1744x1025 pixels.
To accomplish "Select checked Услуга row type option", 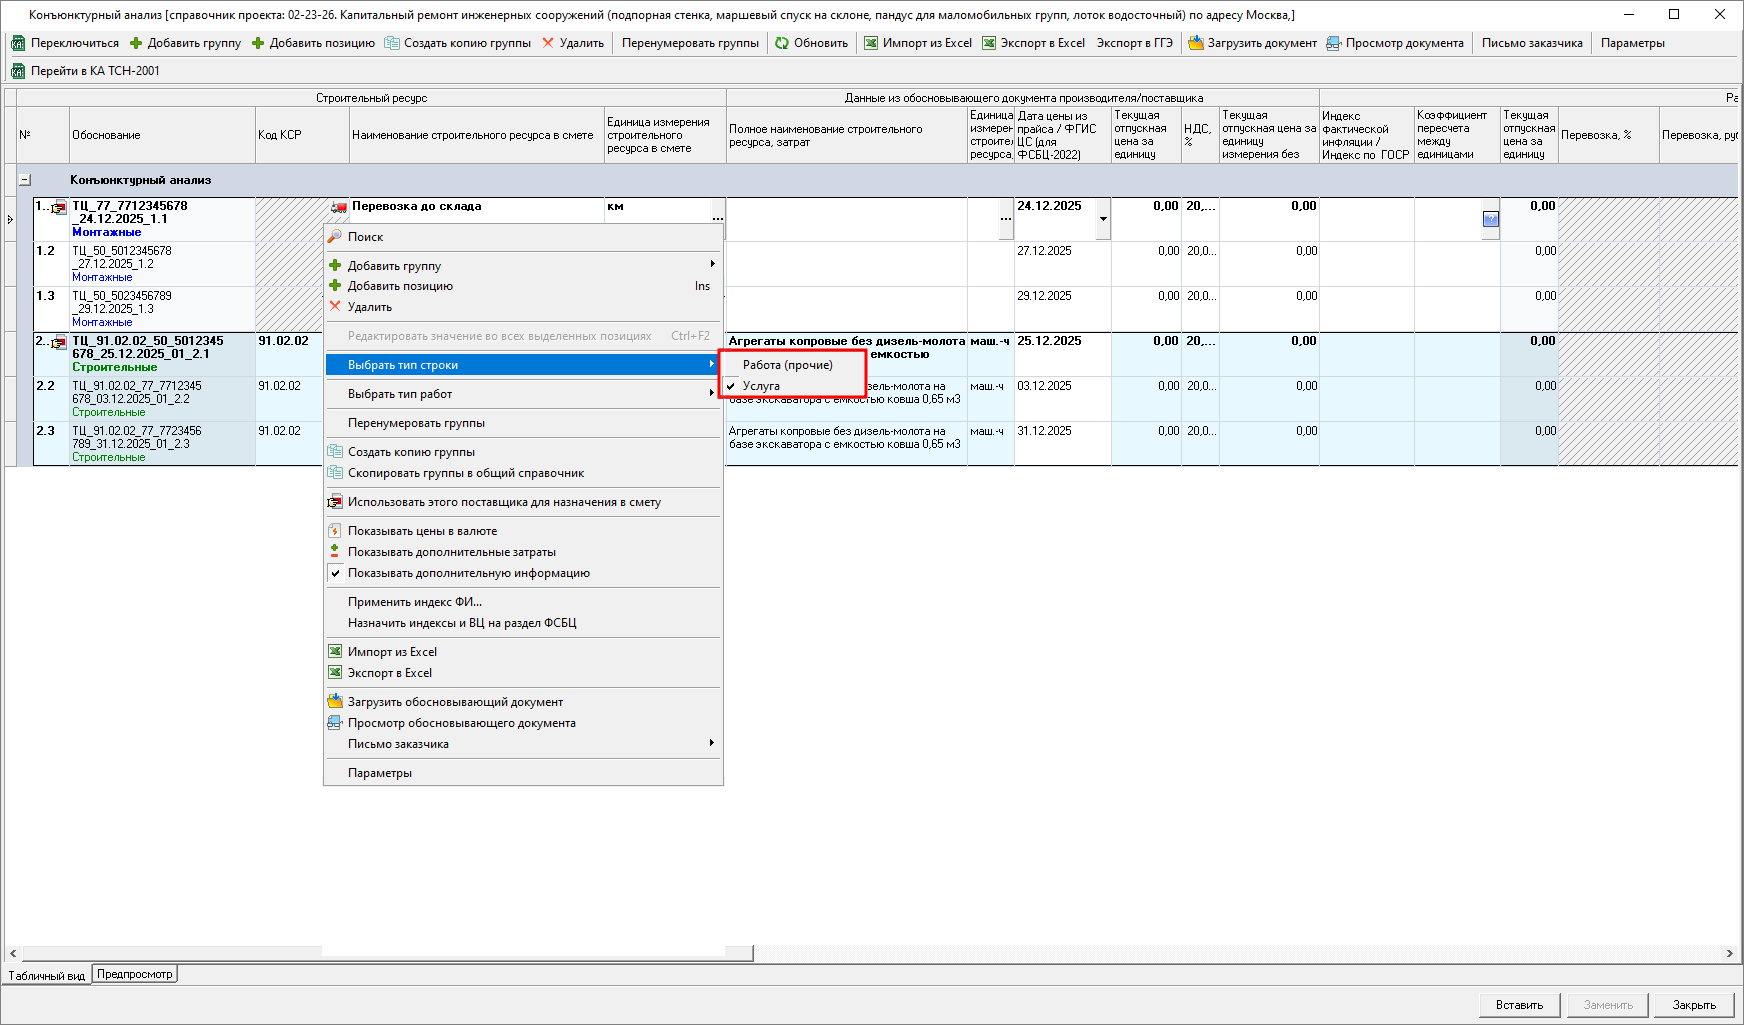I will tap(761, 386).
